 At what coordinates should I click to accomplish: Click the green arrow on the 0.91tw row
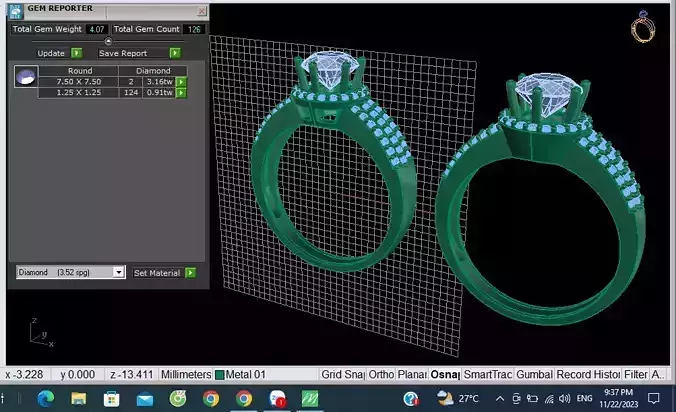pyautogui.click(x=181, y=93)
